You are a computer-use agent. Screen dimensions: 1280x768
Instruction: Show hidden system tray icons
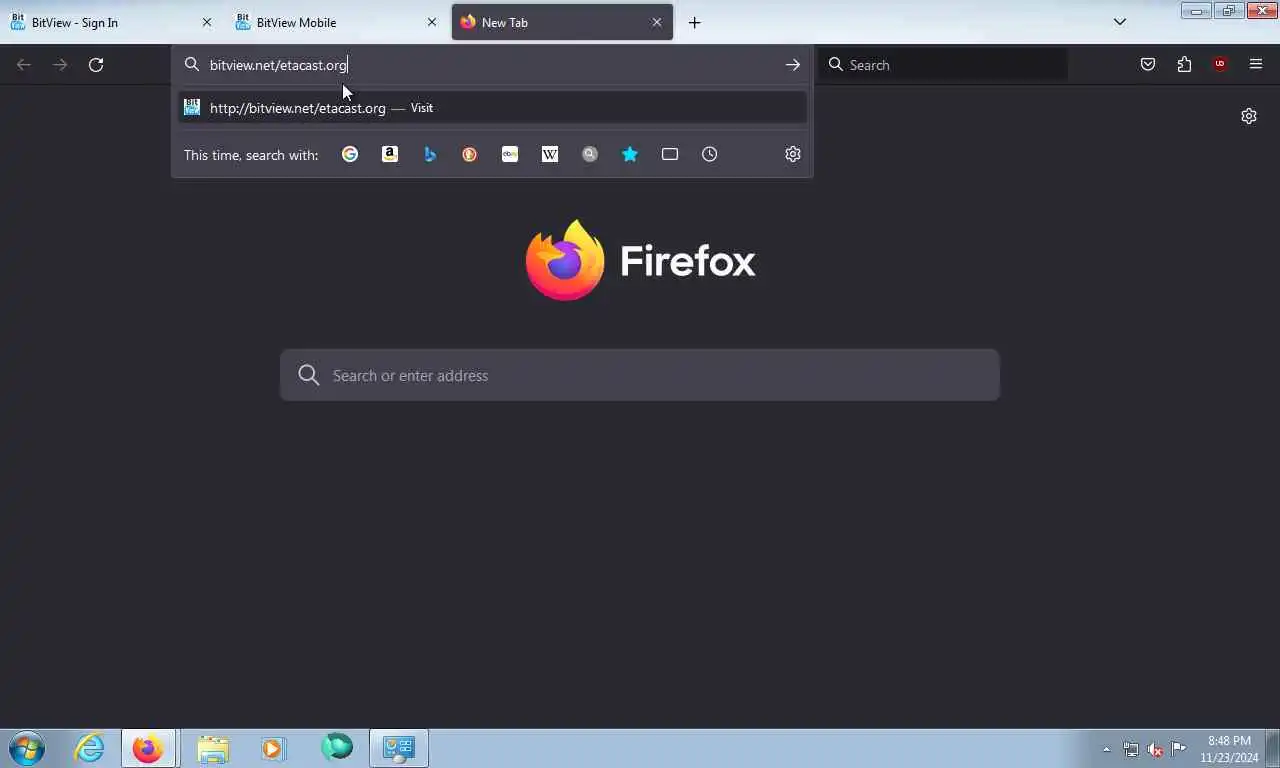tap(1106, 749)
